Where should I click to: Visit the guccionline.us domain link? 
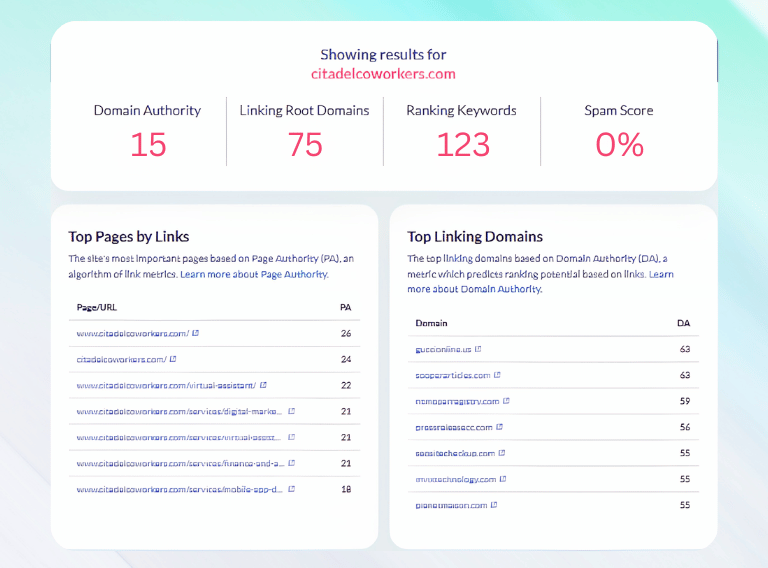(x=443, y=349)
